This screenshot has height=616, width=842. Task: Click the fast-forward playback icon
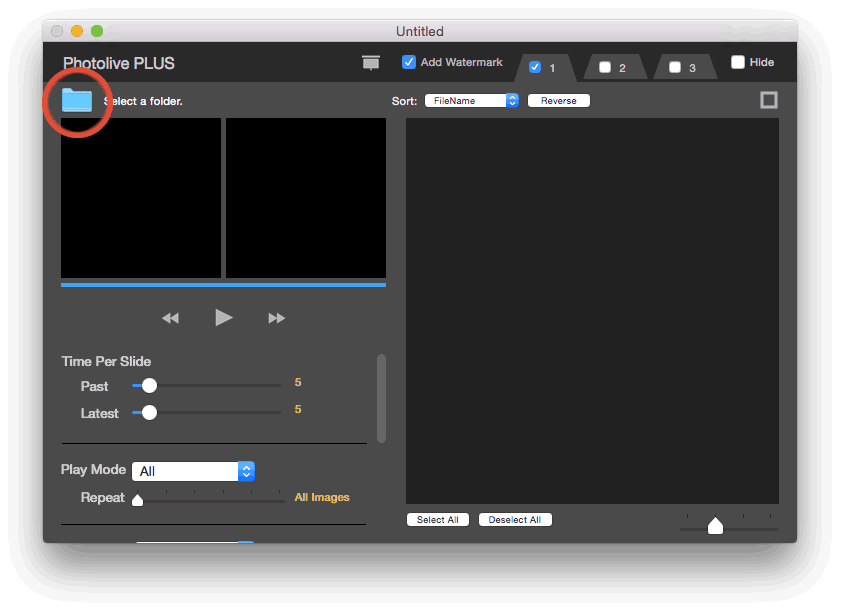coord(277,318)
